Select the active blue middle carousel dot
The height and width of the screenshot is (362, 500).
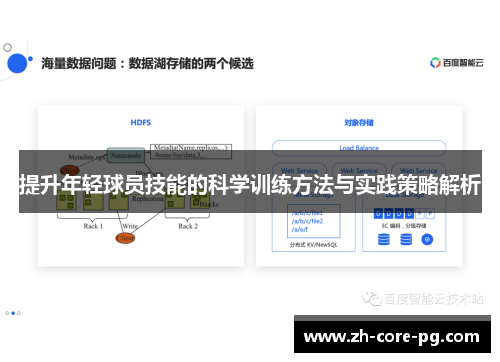[13, 313]
